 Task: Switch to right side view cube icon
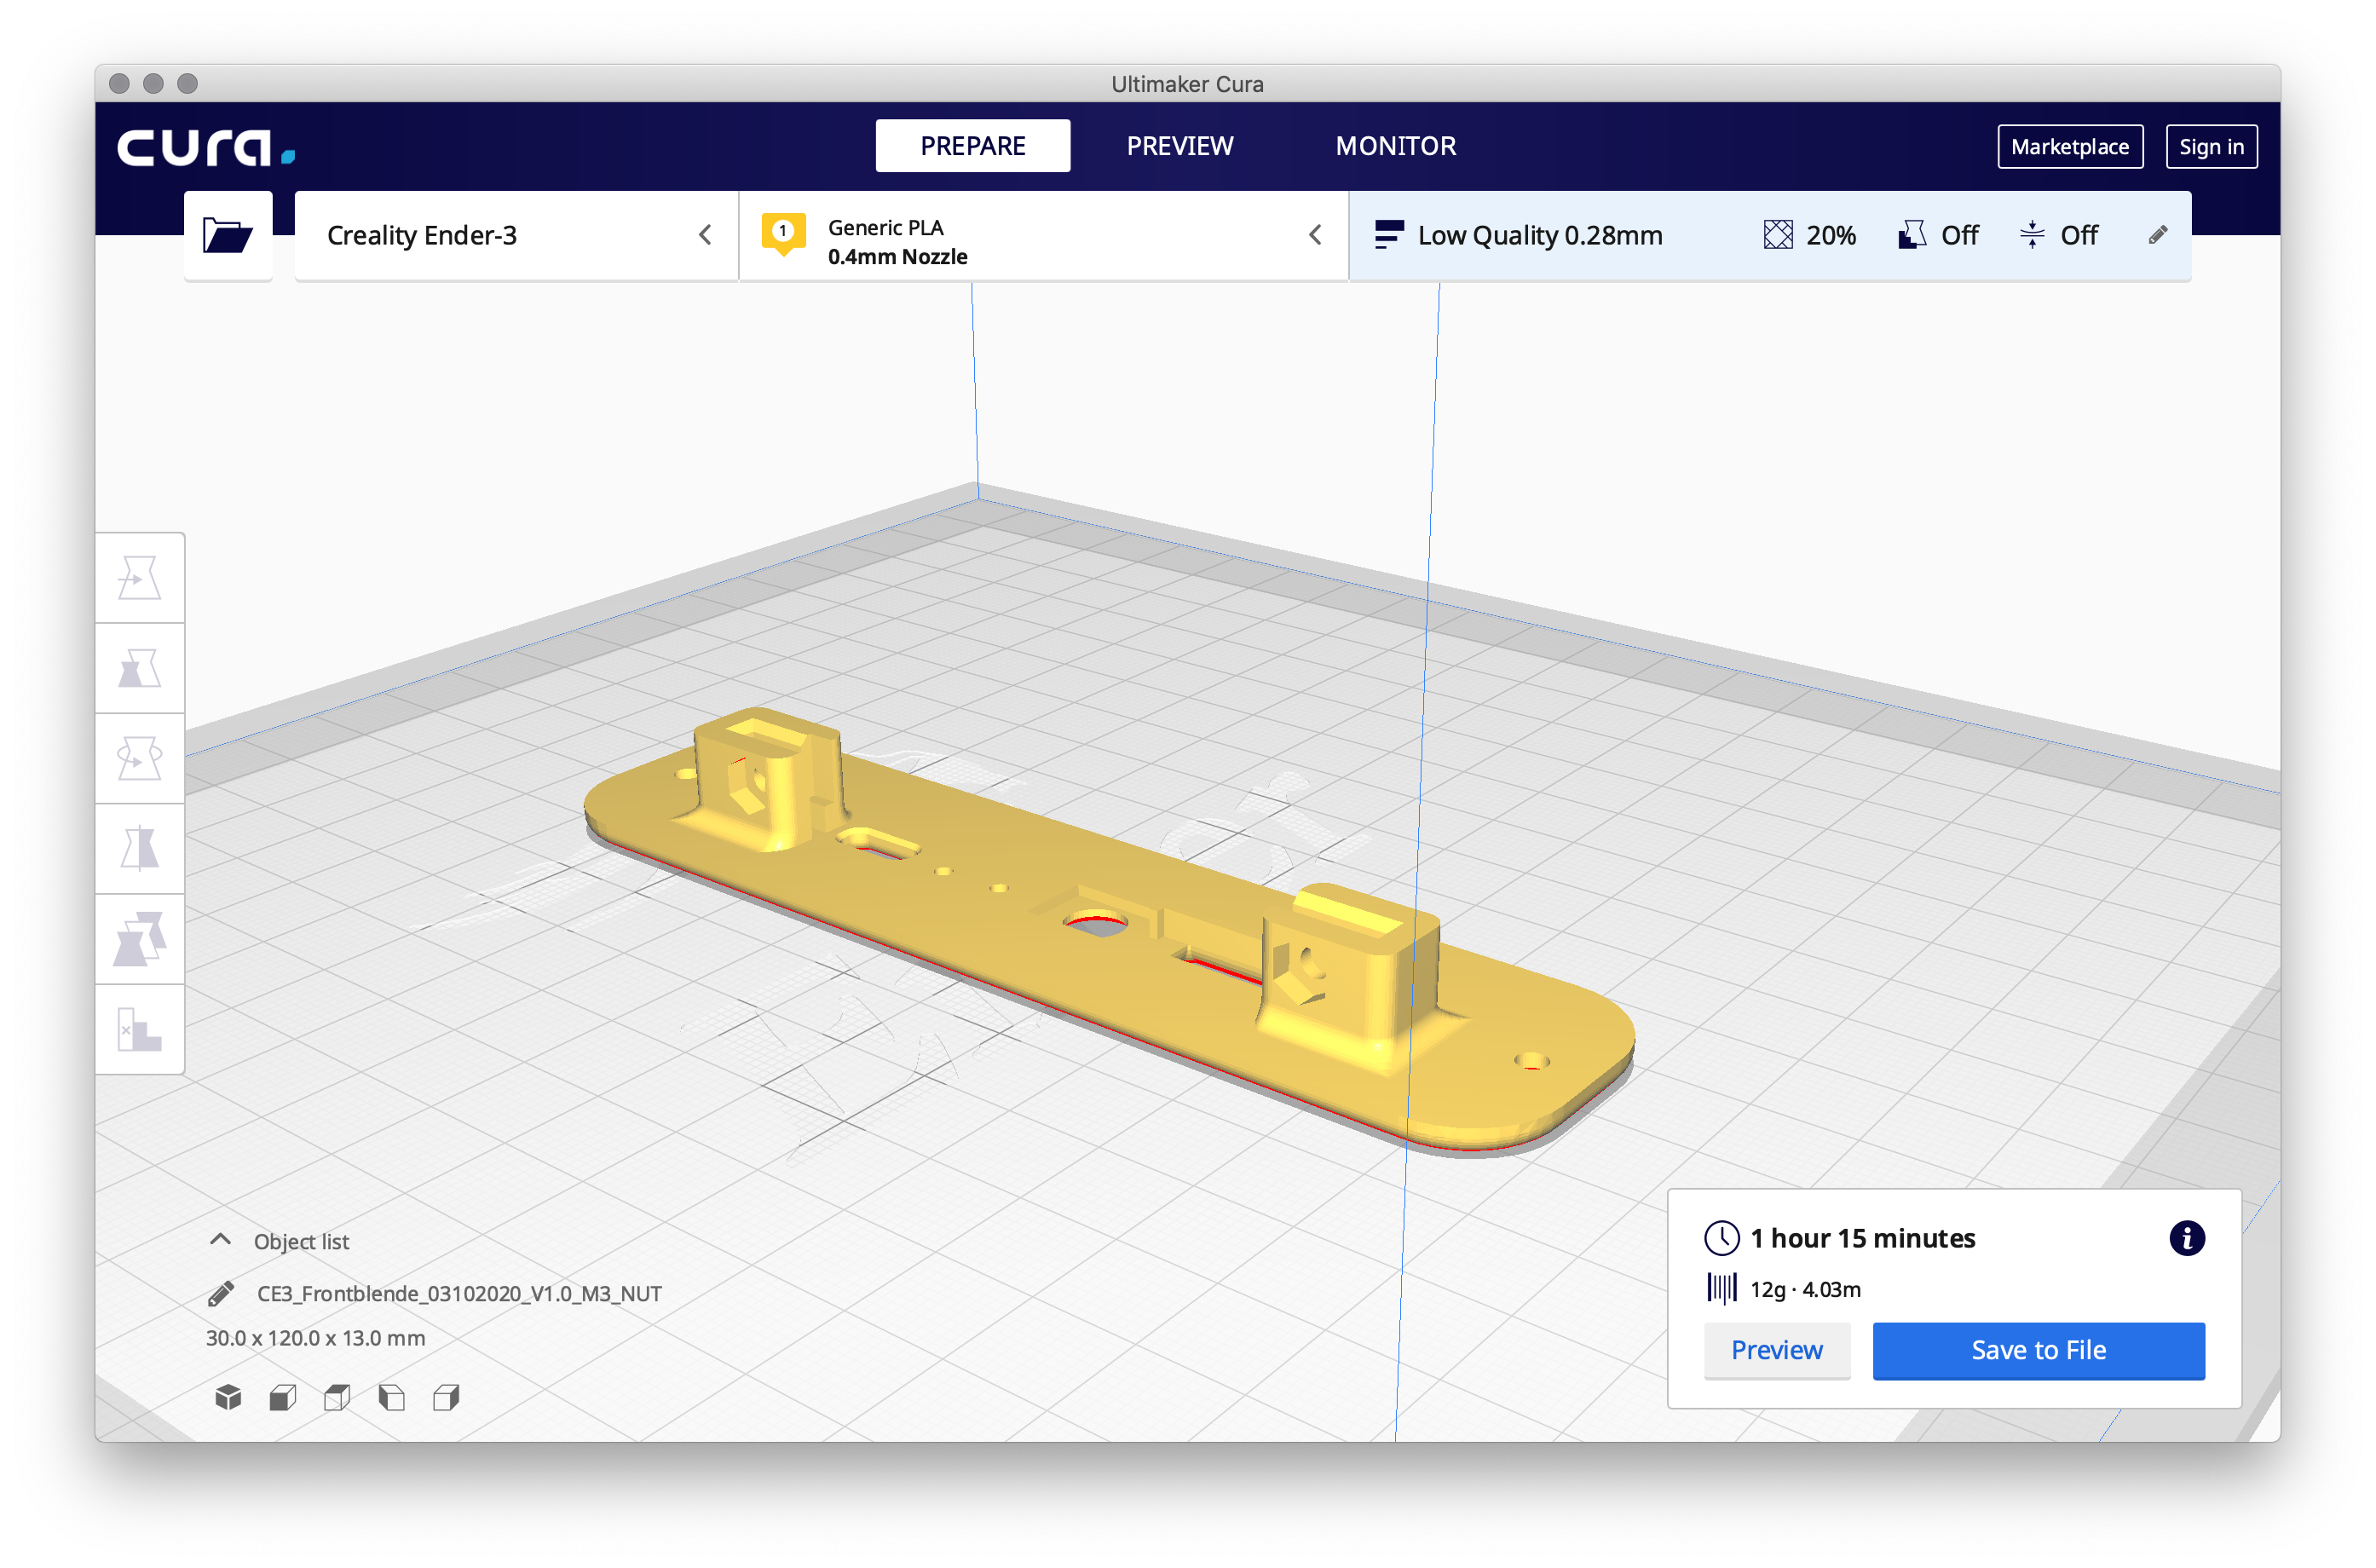pos(446,1397)
